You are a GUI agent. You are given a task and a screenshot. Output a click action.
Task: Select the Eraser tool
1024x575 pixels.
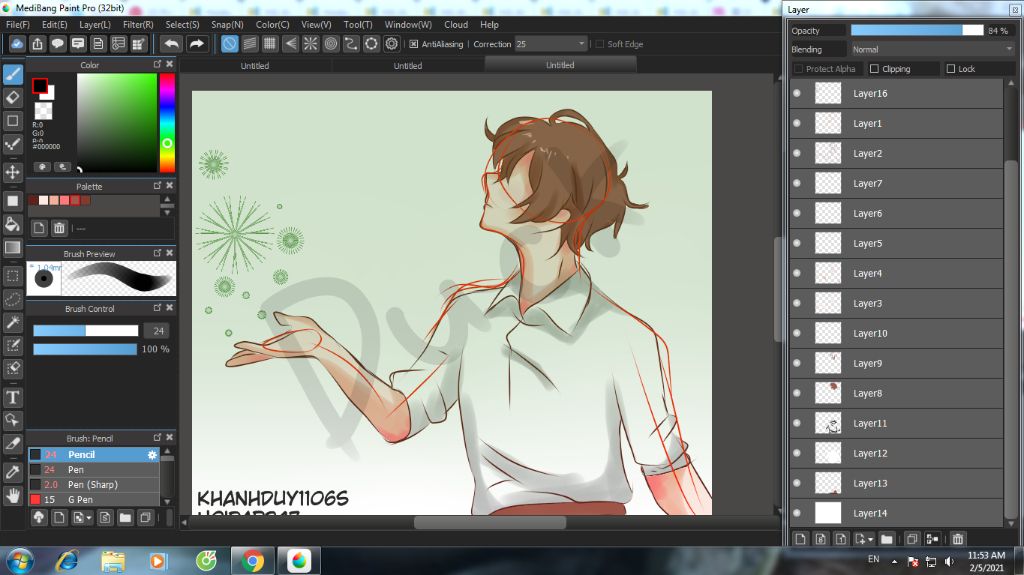click(x=12, y=97)
